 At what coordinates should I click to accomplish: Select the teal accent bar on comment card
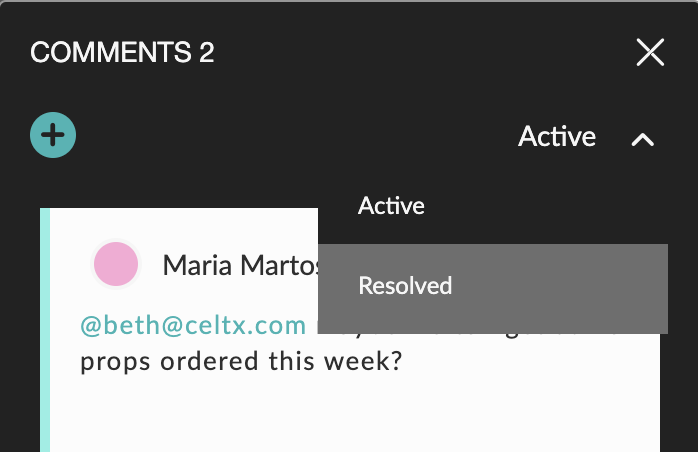pyautogui.click(x=45, y=330)
